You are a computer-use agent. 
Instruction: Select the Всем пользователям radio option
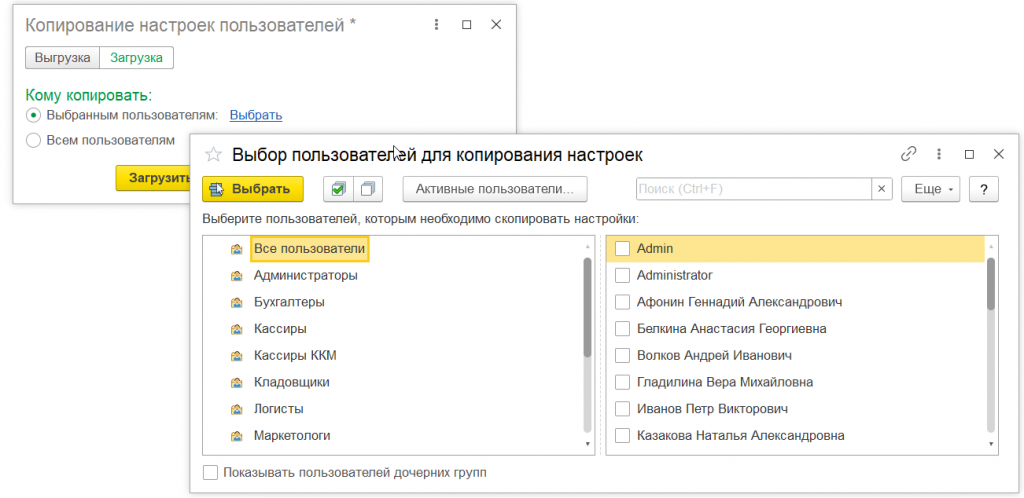[33, 141]
